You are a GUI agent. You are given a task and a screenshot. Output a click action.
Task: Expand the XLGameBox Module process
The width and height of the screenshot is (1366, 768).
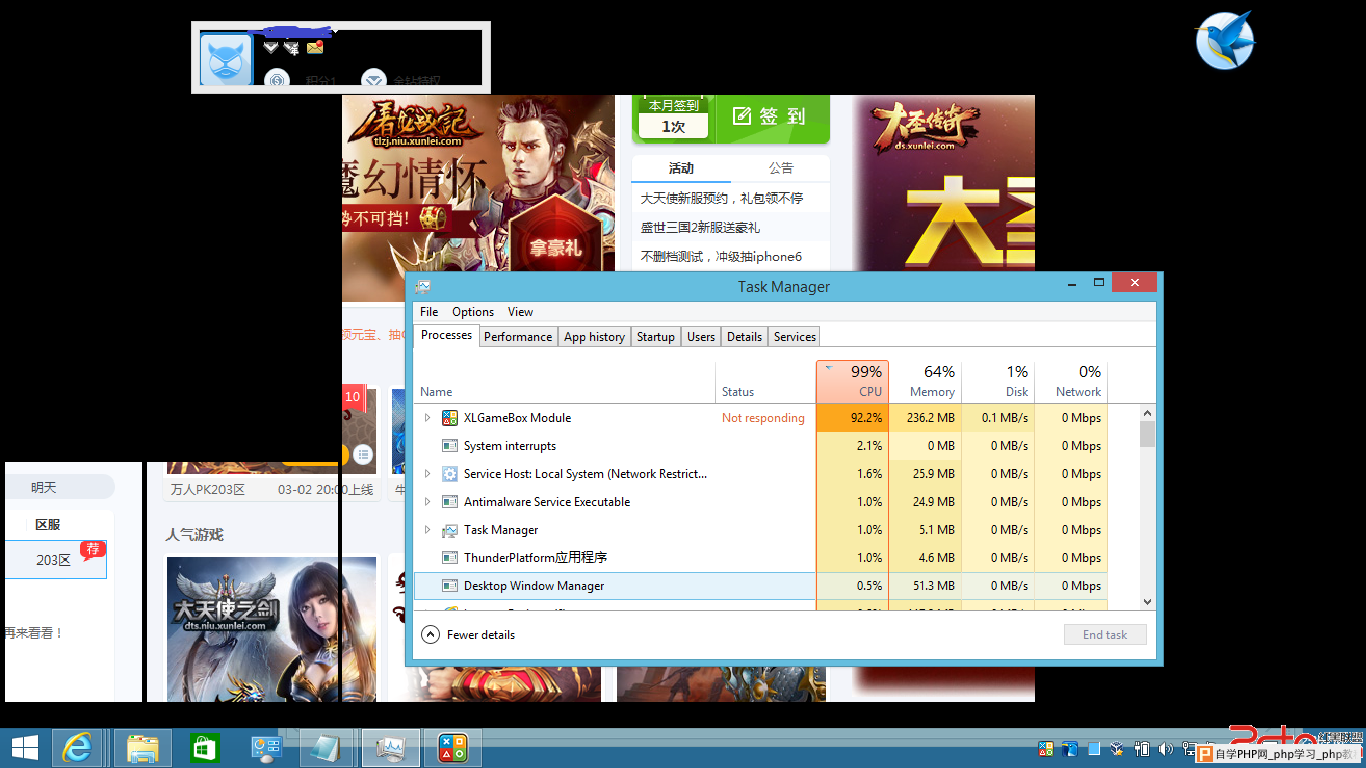click(x=428, y=418)
